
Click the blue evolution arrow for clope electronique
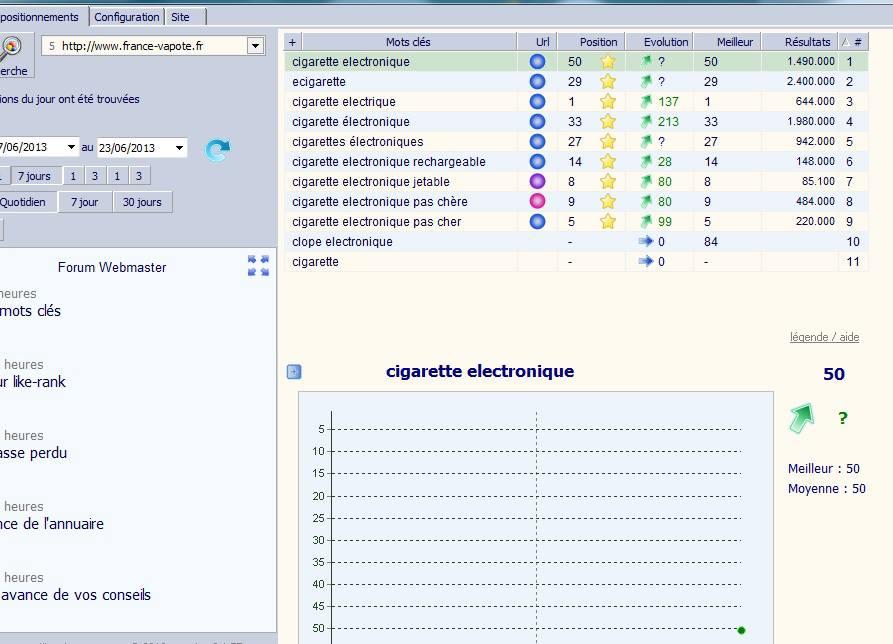coord(646,241)
